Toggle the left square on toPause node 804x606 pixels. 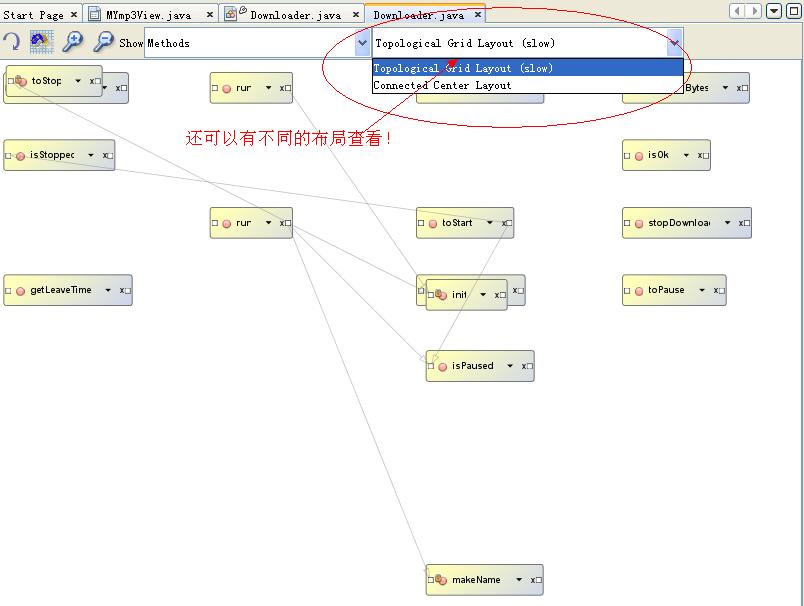tap(627, 291)
